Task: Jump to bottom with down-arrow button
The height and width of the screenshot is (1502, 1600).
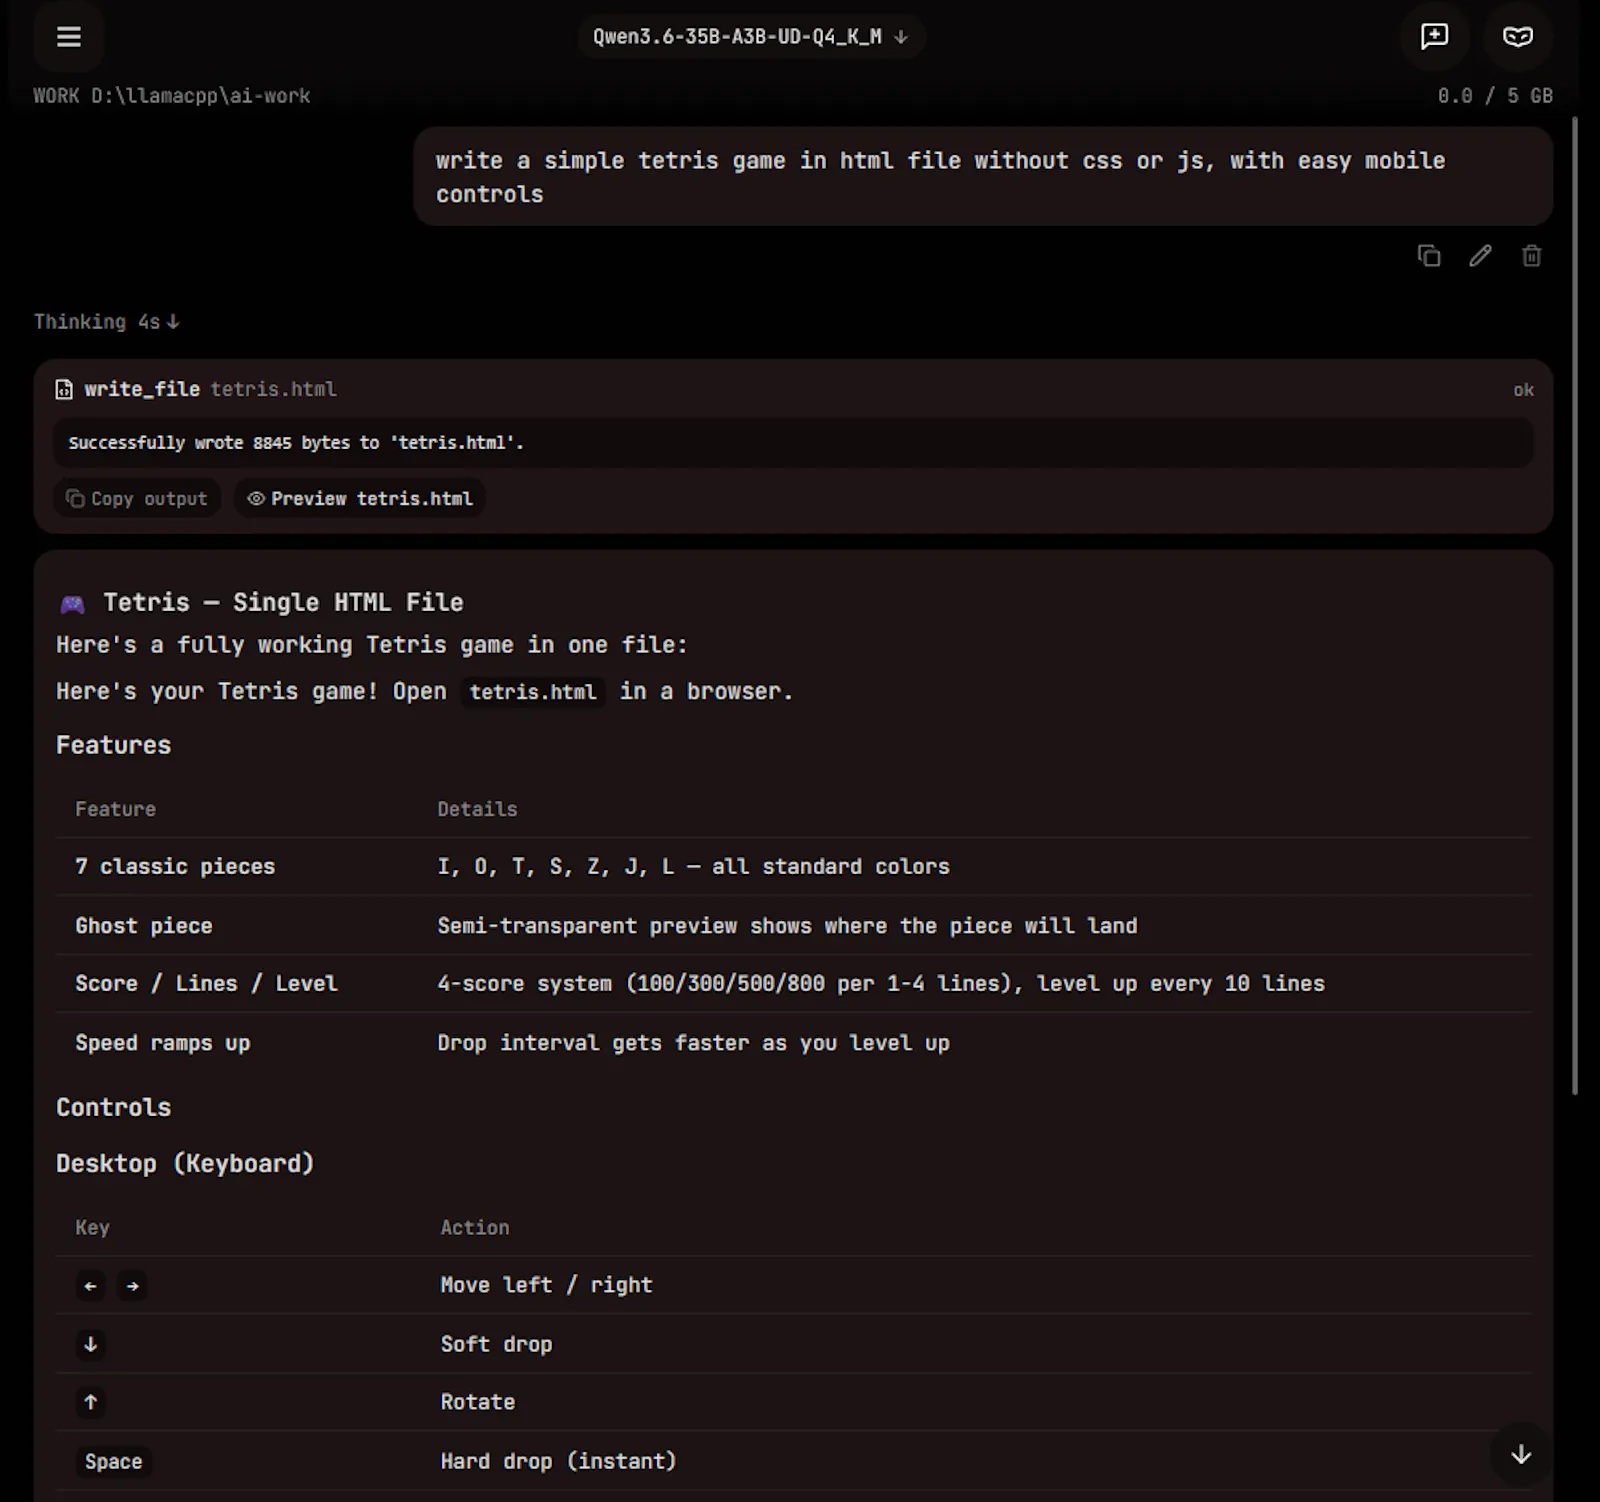Action: (x=1520, y=1454)
